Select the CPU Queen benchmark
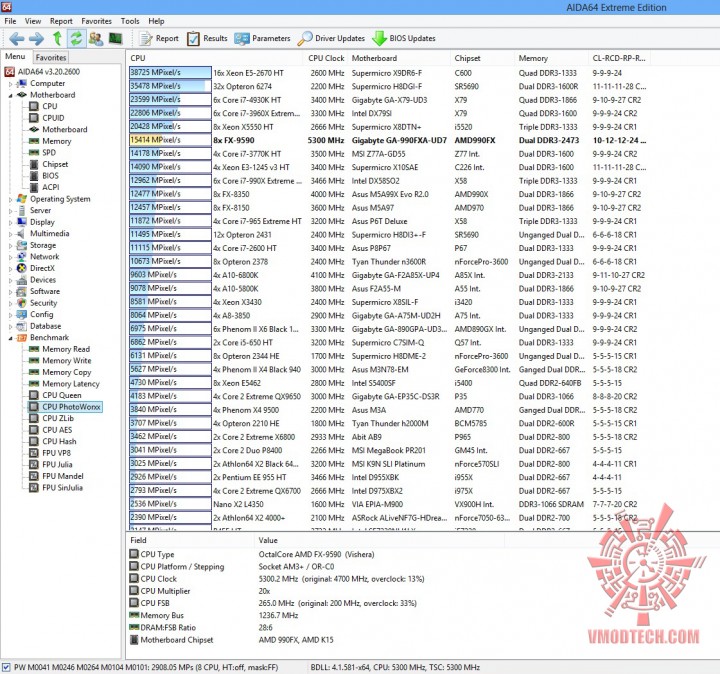720x674 pixels. point(55,395)
